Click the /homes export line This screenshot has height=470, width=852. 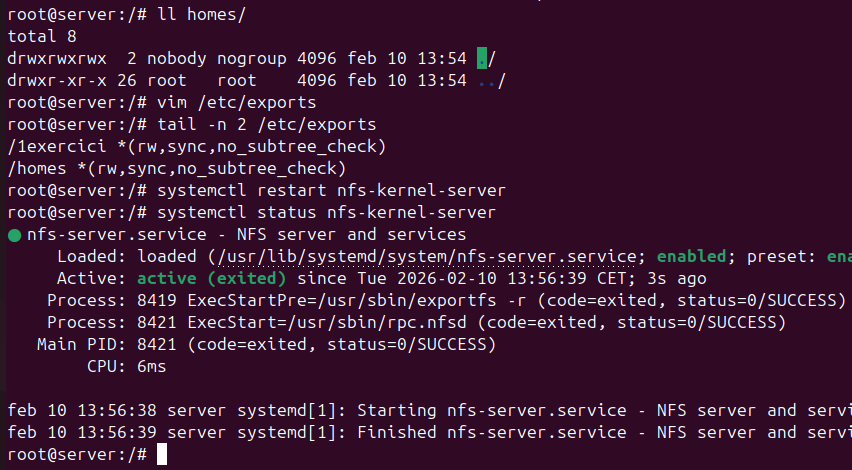[x=176, y=169]
